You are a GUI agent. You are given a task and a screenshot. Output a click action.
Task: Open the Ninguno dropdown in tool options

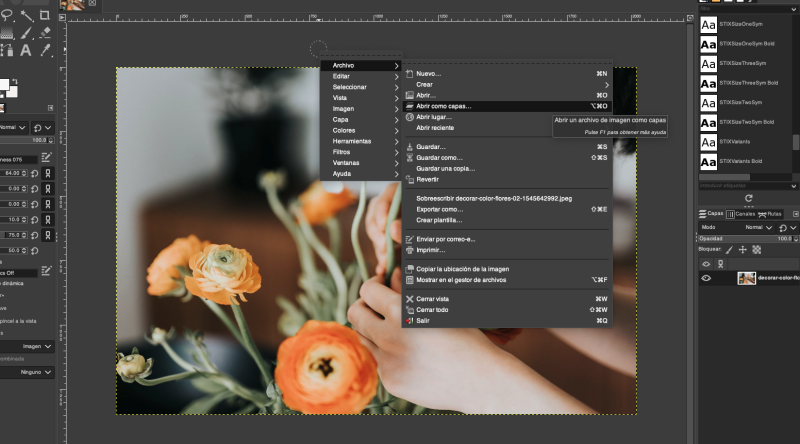34,371
